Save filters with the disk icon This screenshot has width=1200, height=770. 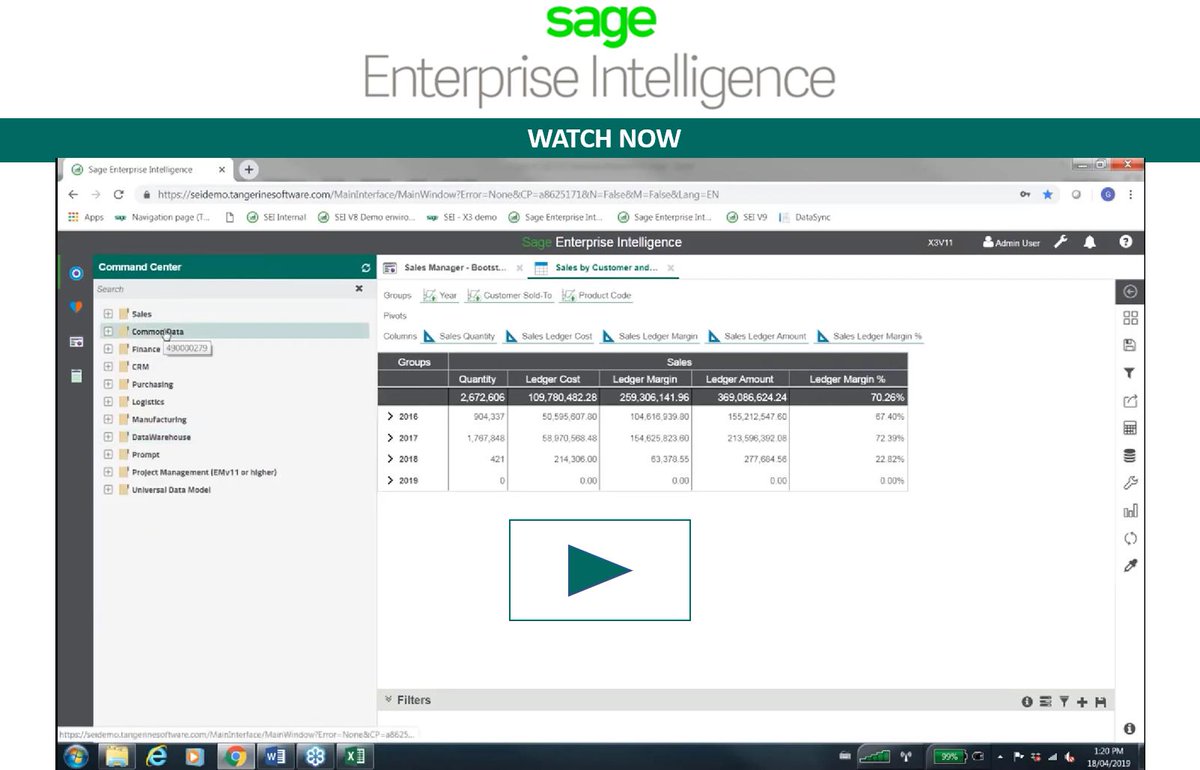point(1100,702)
